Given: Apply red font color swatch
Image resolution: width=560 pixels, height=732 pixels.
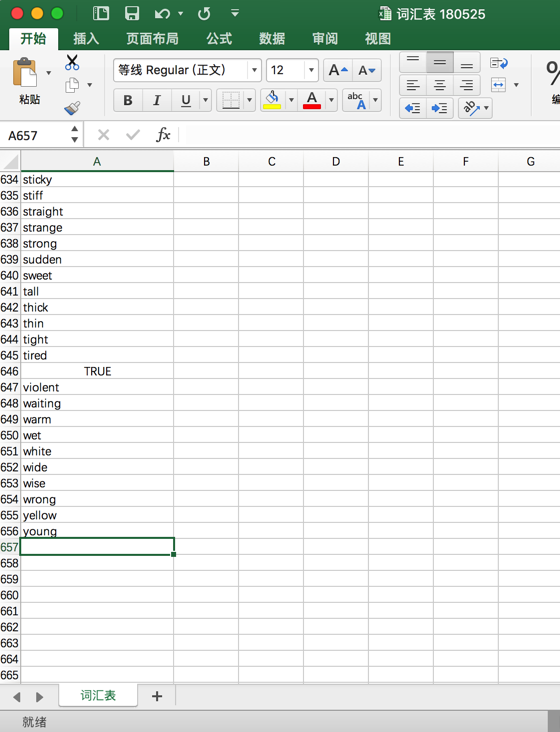Looking at the screenshot, I should (x=312, y=106).
